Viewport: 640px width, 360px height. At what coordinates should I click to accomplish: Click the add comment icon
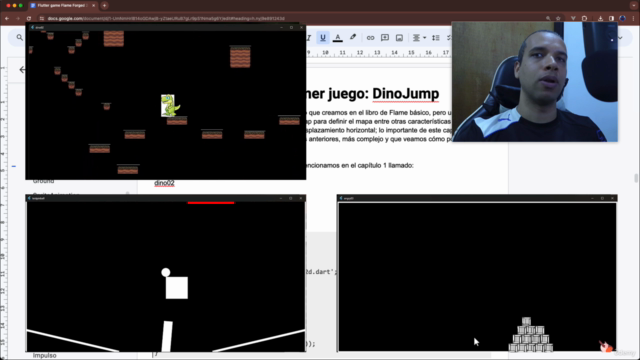pyautogui.click(x=384, y=38)
